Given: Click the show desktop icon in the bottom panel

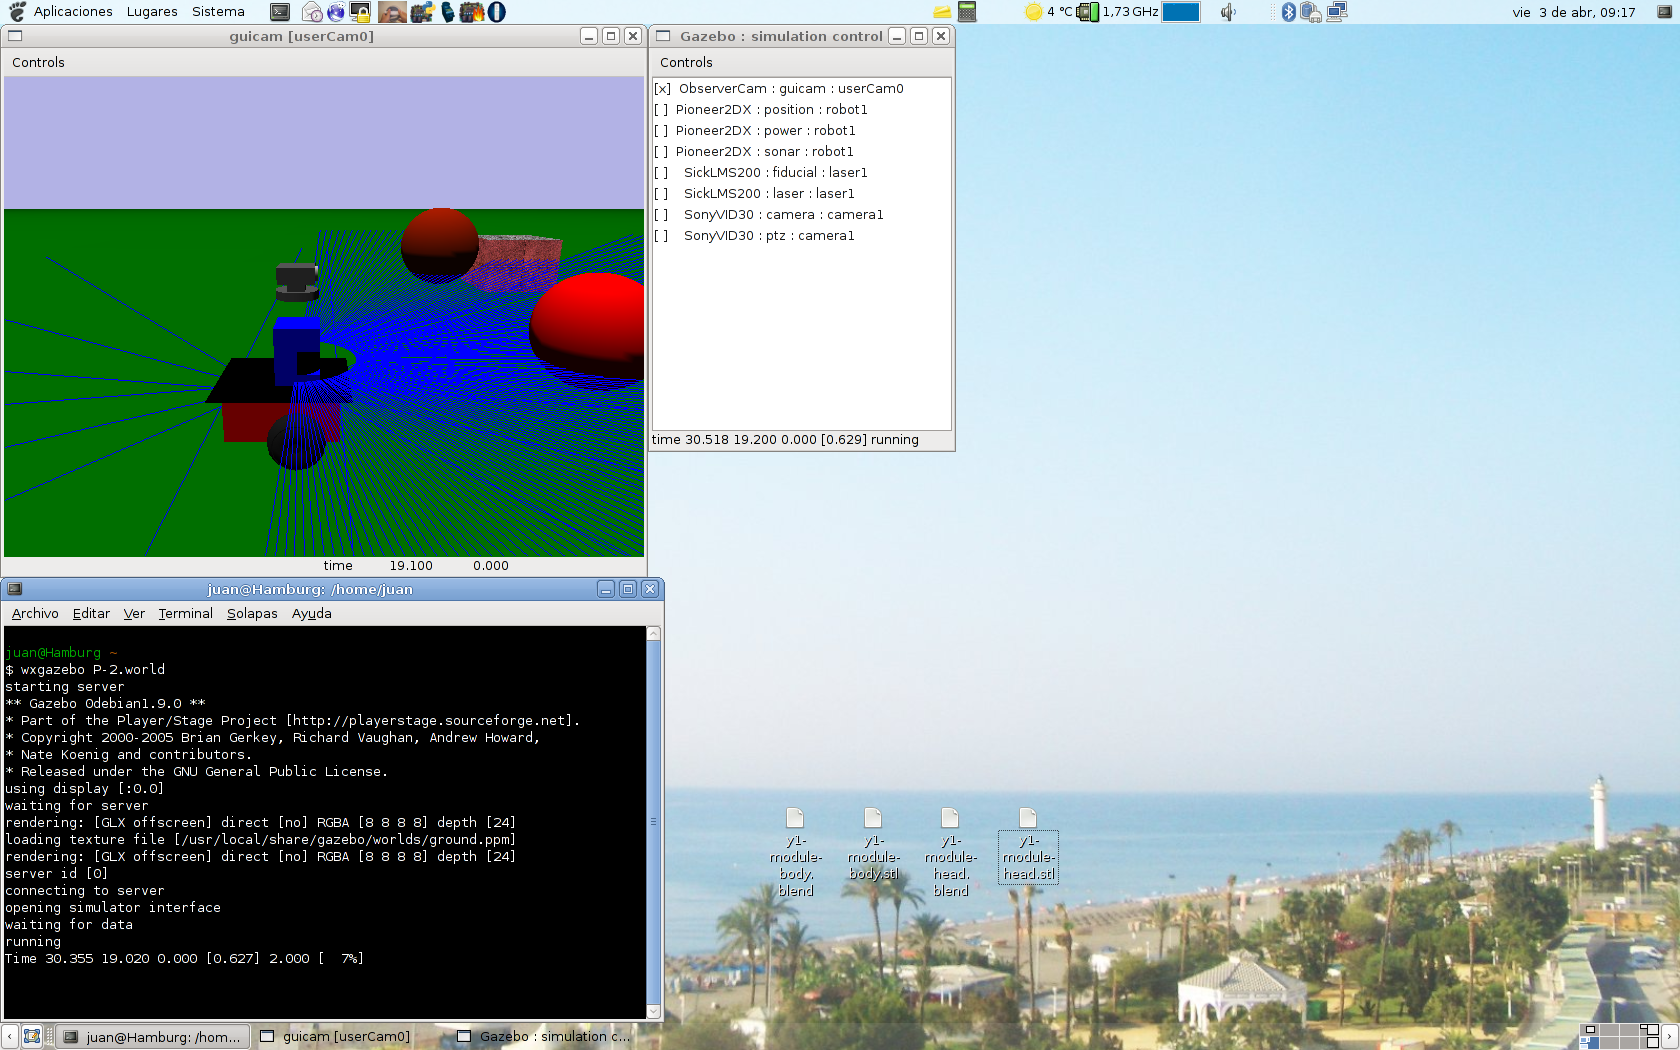Looking at the screenshot, I should coord(32,1036).
